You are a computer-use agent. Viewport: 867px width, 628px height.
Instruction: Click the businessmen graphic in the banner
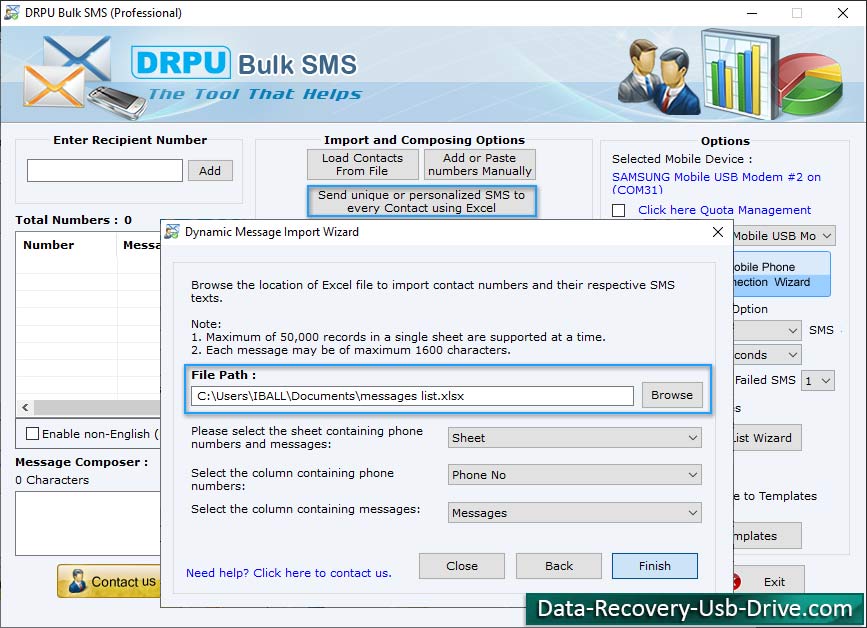tap(659, 76)
